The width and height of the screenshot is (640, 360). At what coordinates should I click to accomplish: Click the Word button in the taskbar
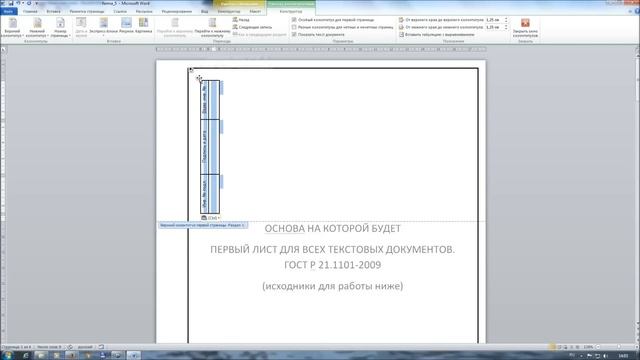coord(133,356)
